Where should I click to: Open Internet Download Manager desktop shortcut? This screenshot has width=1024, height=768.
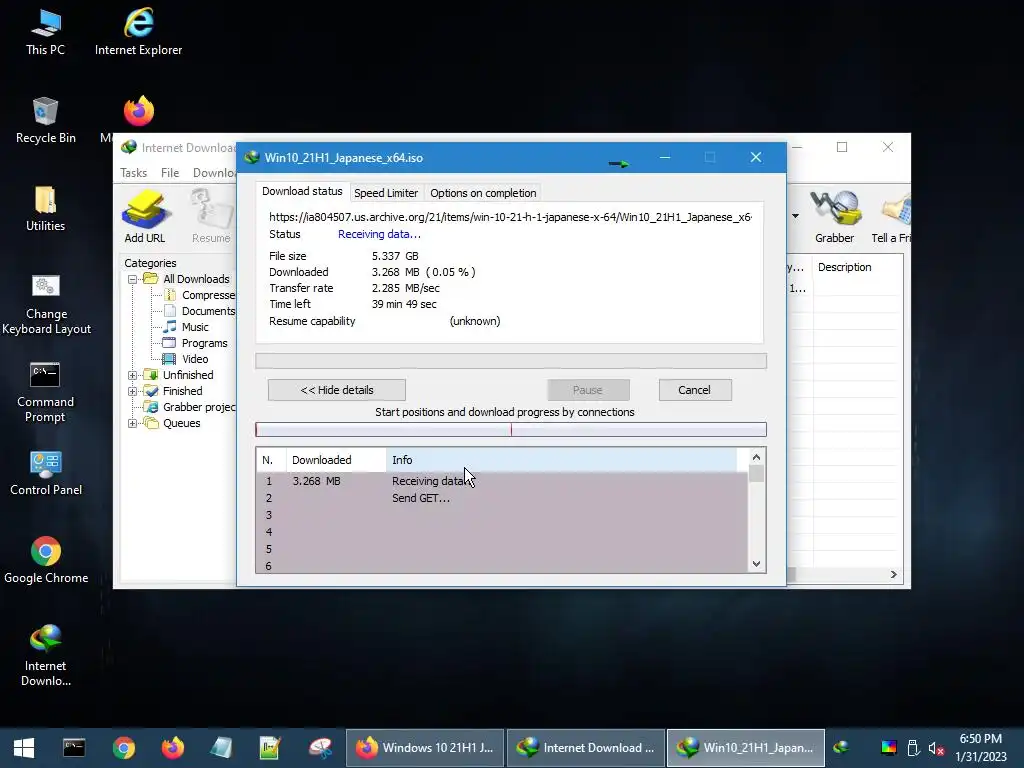tap(46, 656)
